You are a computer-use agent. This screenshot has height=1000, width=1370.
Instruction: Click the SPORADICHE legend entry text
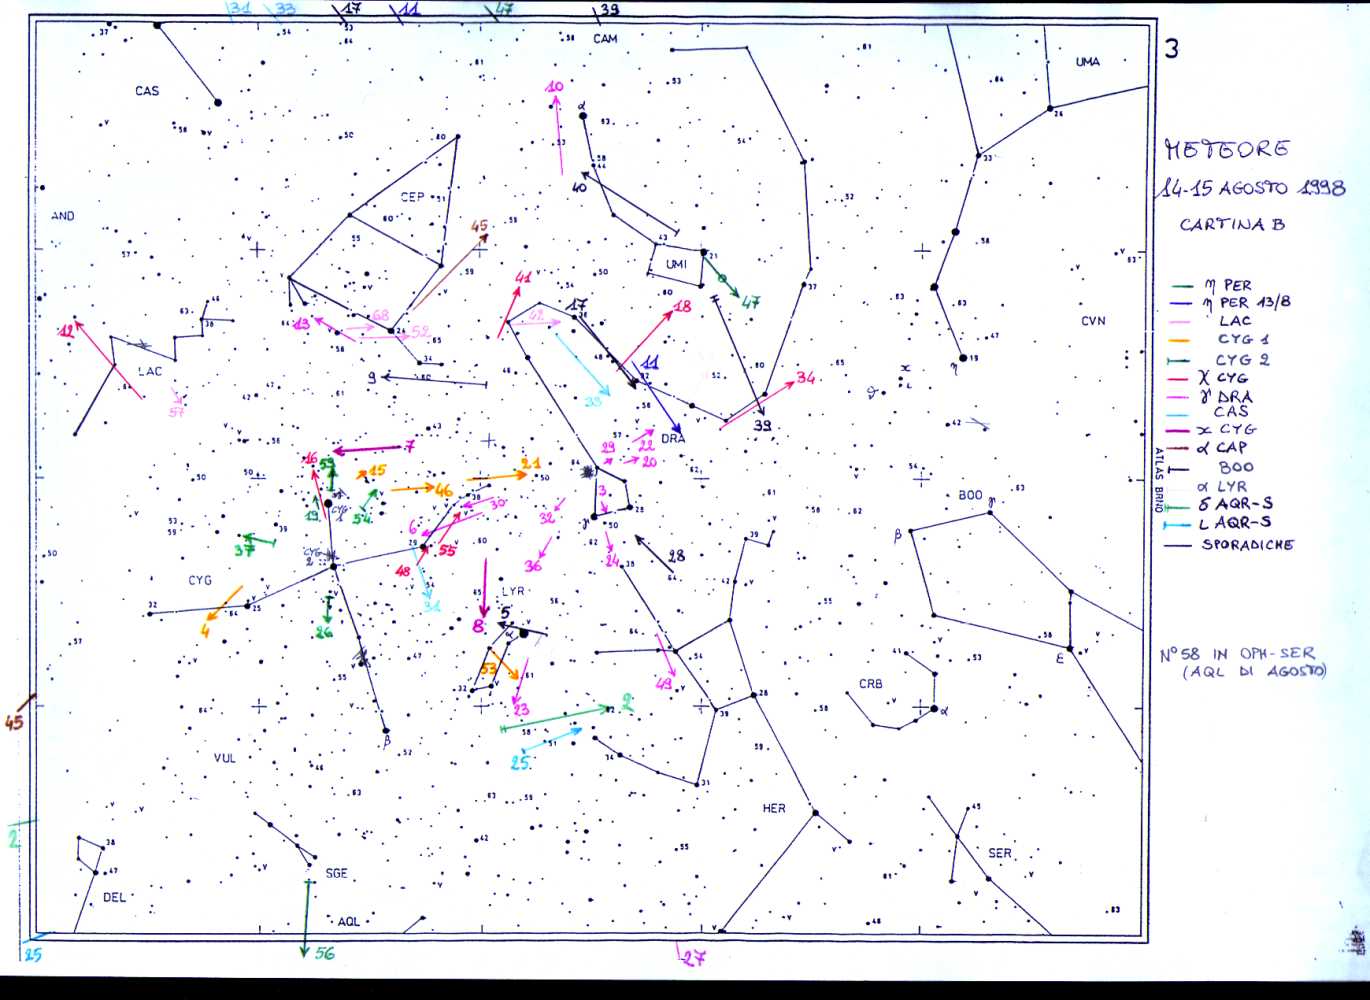coord(1247,545)
